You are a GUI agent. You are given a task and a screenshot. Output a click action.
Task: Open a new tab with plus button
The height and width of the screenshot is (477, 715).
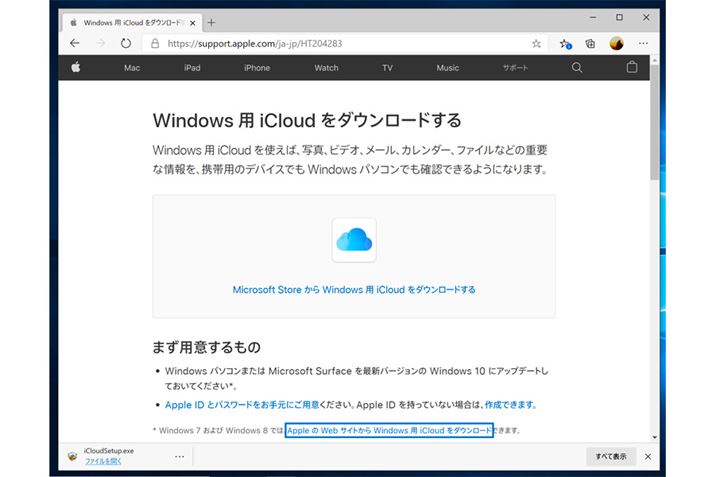[211, 22]
